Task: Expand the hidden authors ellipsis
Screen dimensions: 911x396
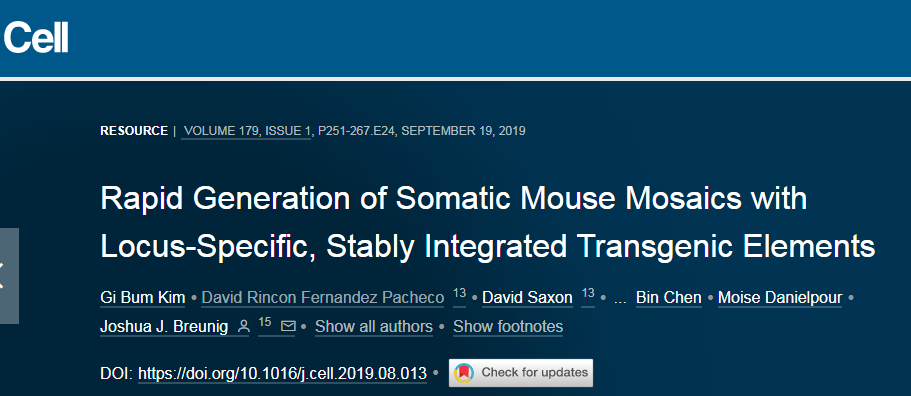Action: (620, 299)
